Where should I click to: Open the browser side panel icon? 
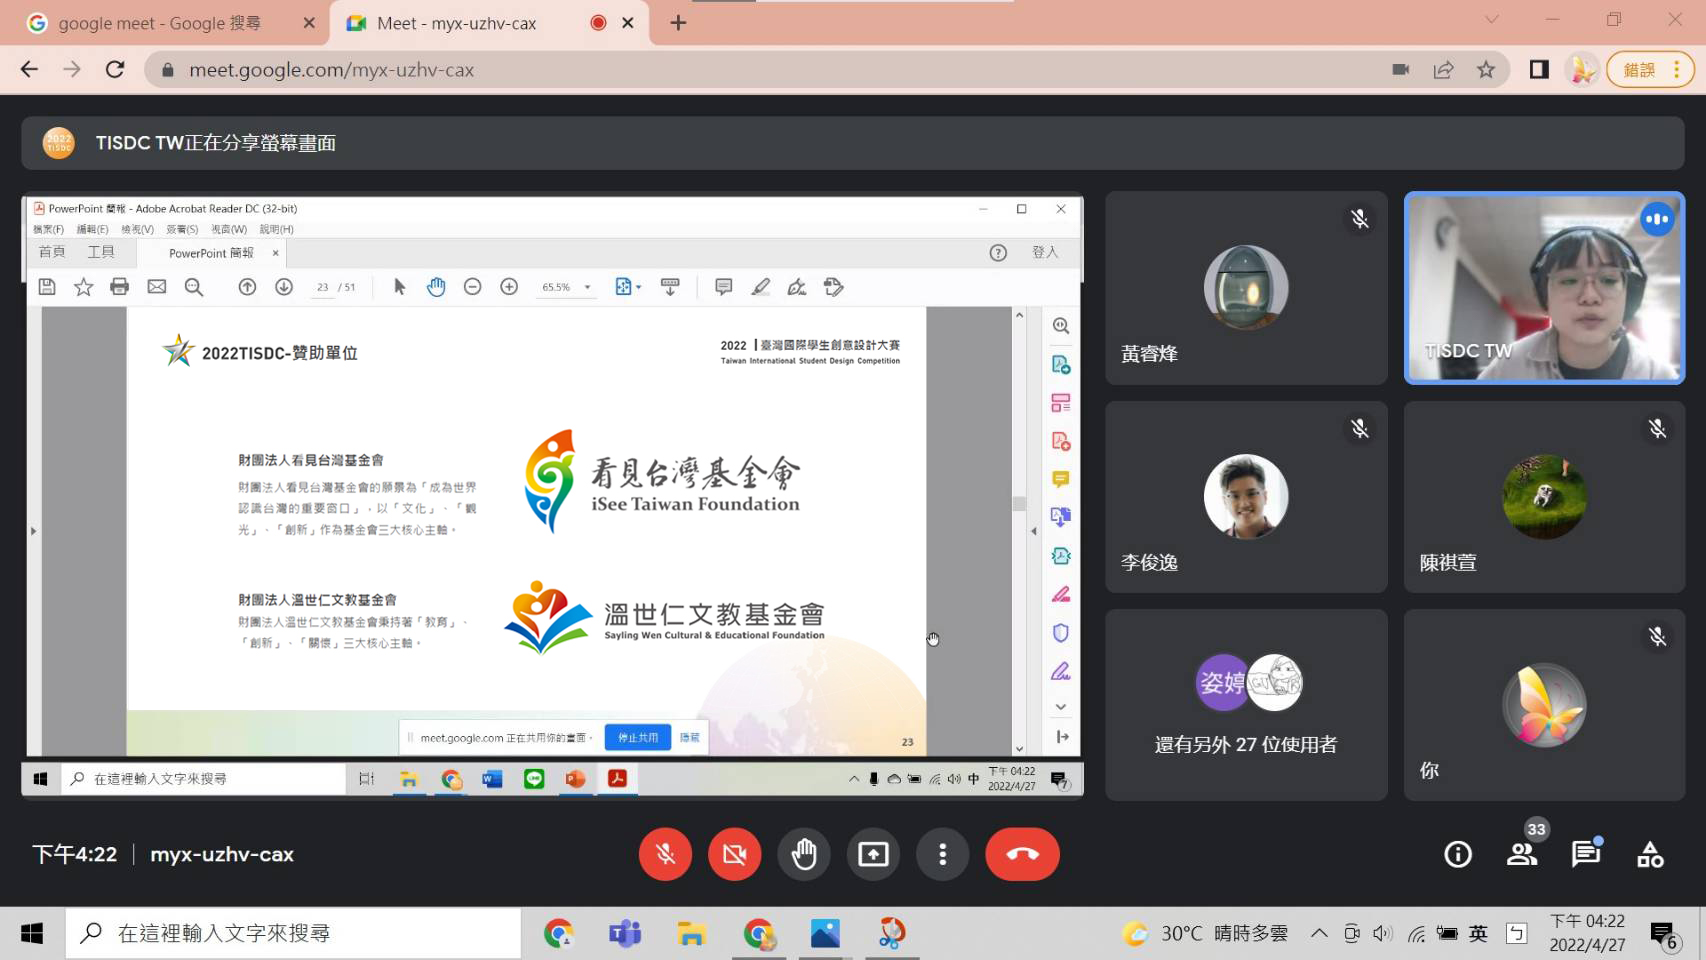tap(1539, 70)
